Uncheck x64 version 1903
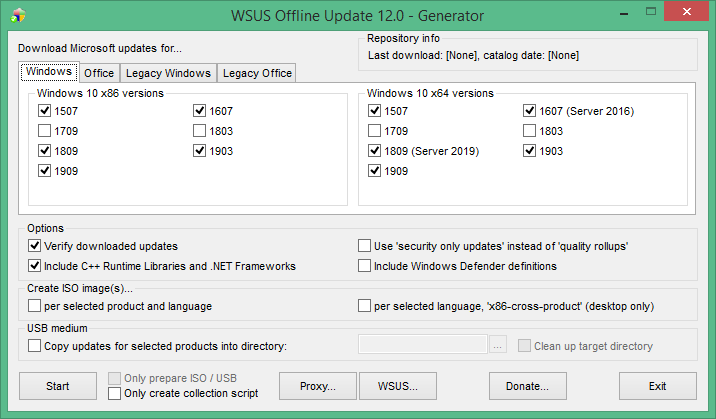This screenshot has width=716, height=419. (x=529, y=151)
